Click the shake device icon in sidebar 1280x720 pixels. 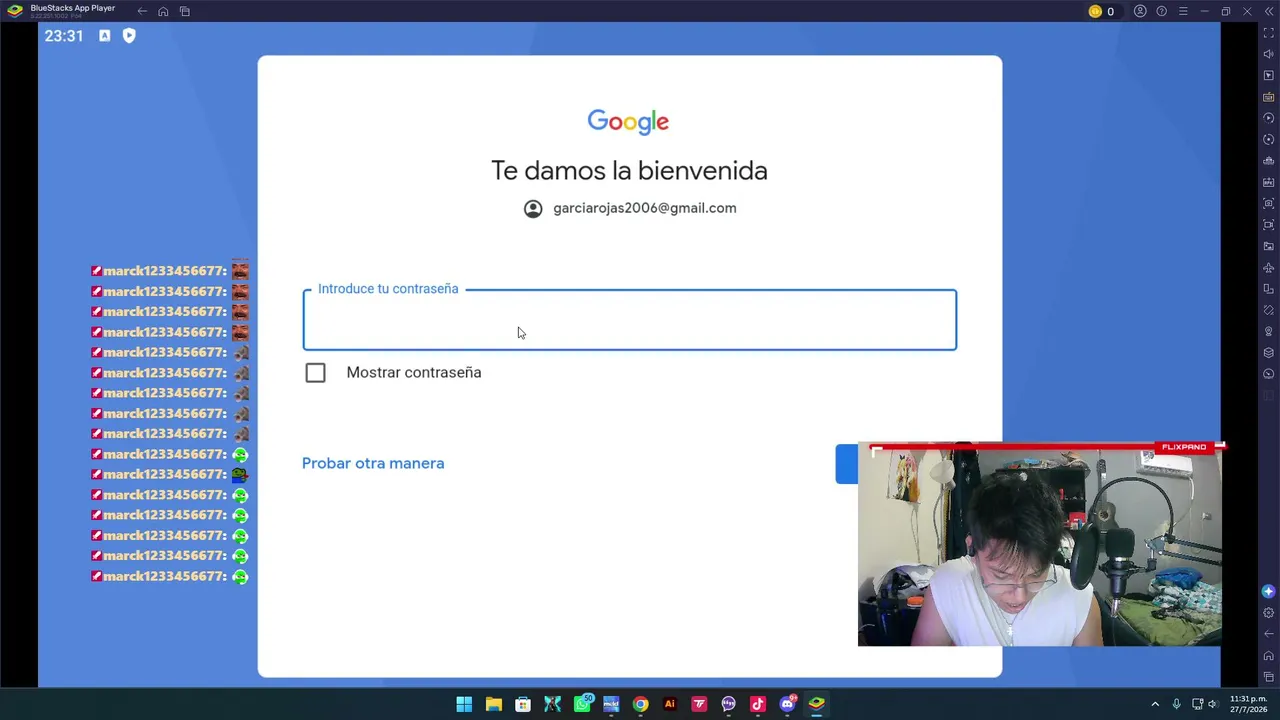point(1269,310)
